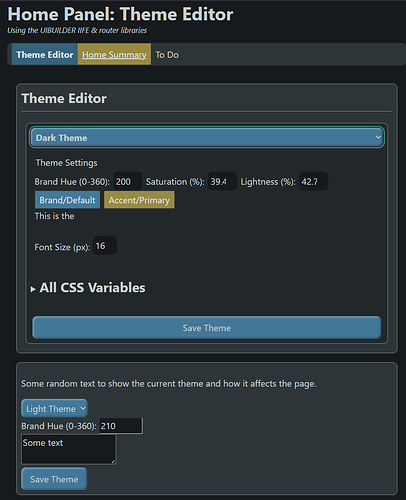The width and height of the screenshot is (406, 500).
Task: Switch to the Theme Editor tab
Action: 45,54
